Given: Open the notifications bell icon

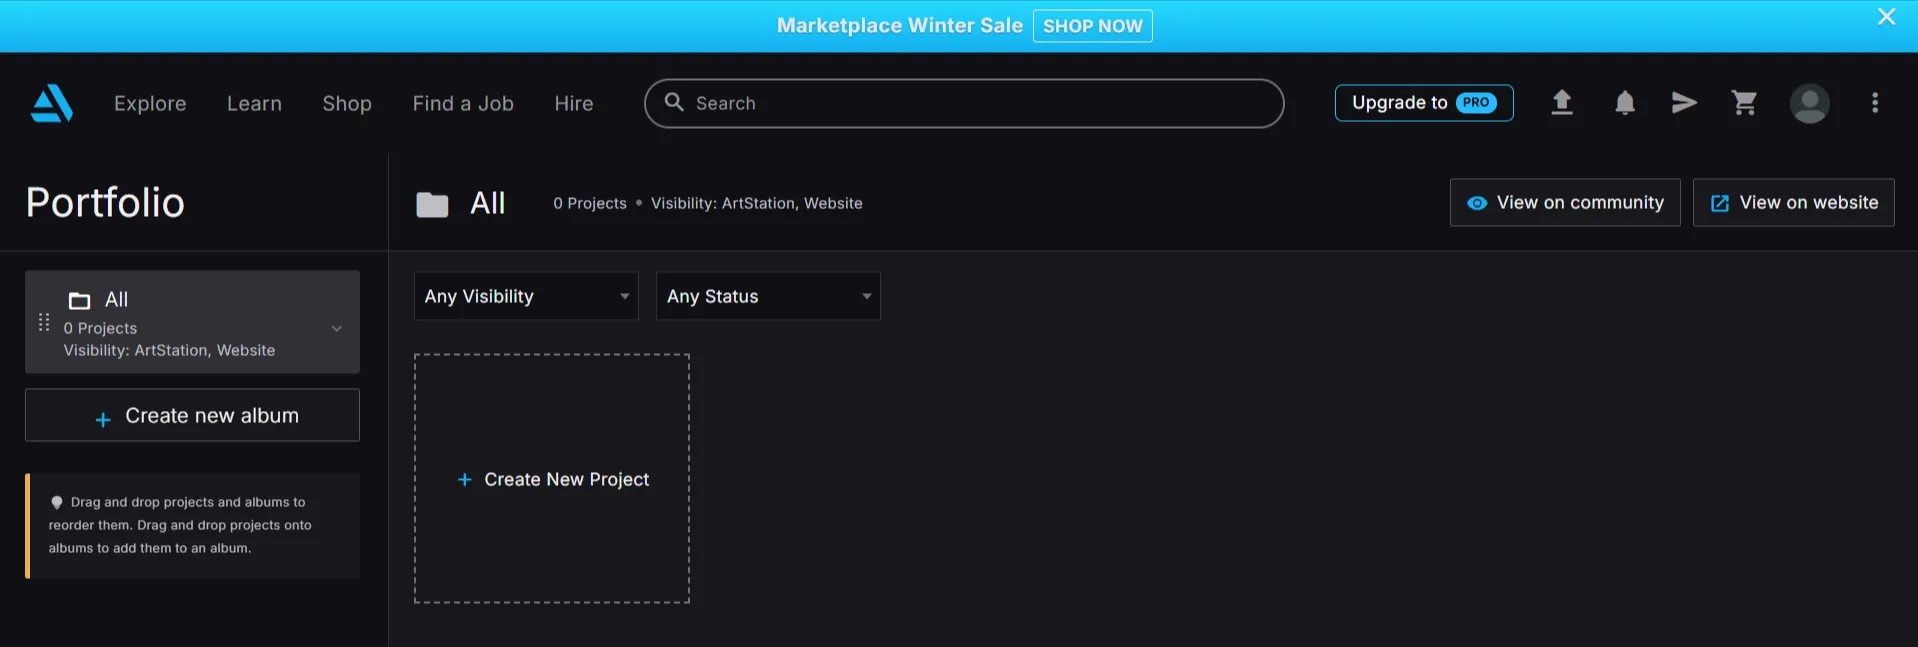Looking at the screenshot, I should coord(1625,102).
